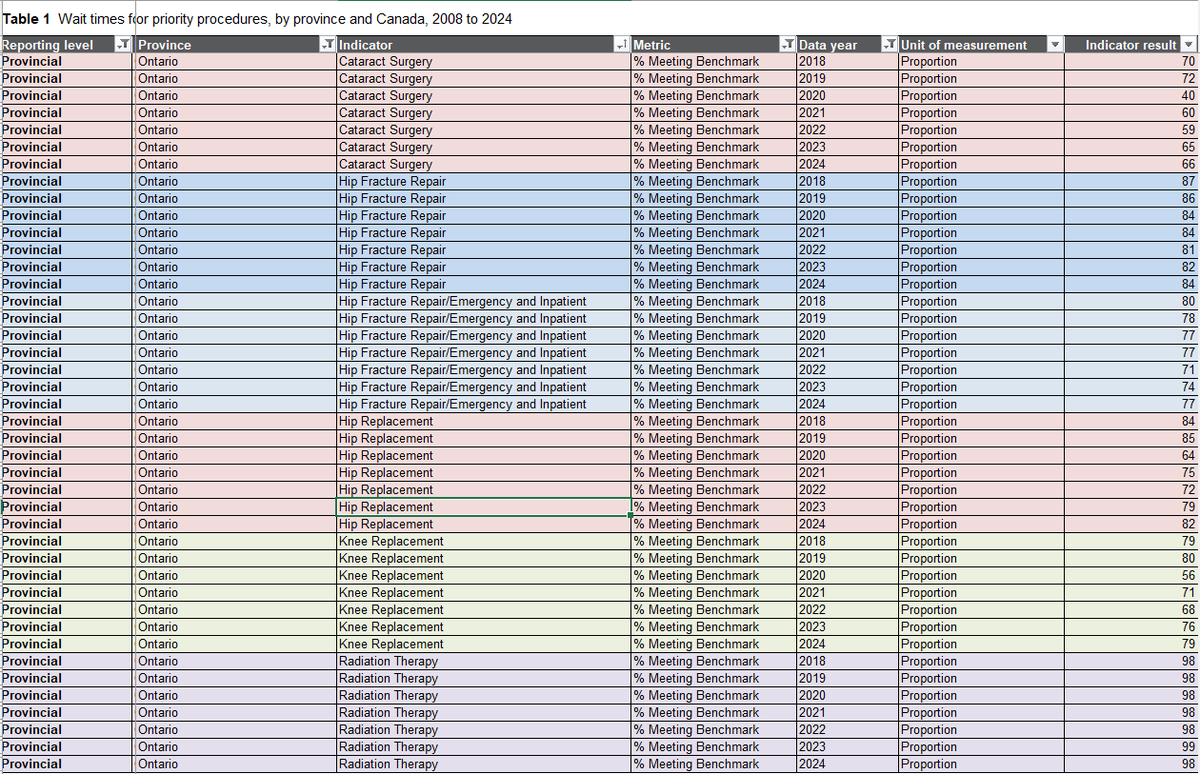The width and height of the screenshot is (1200, 774).
Task: Select the Table 1 title cell
Action: point(259,19)
